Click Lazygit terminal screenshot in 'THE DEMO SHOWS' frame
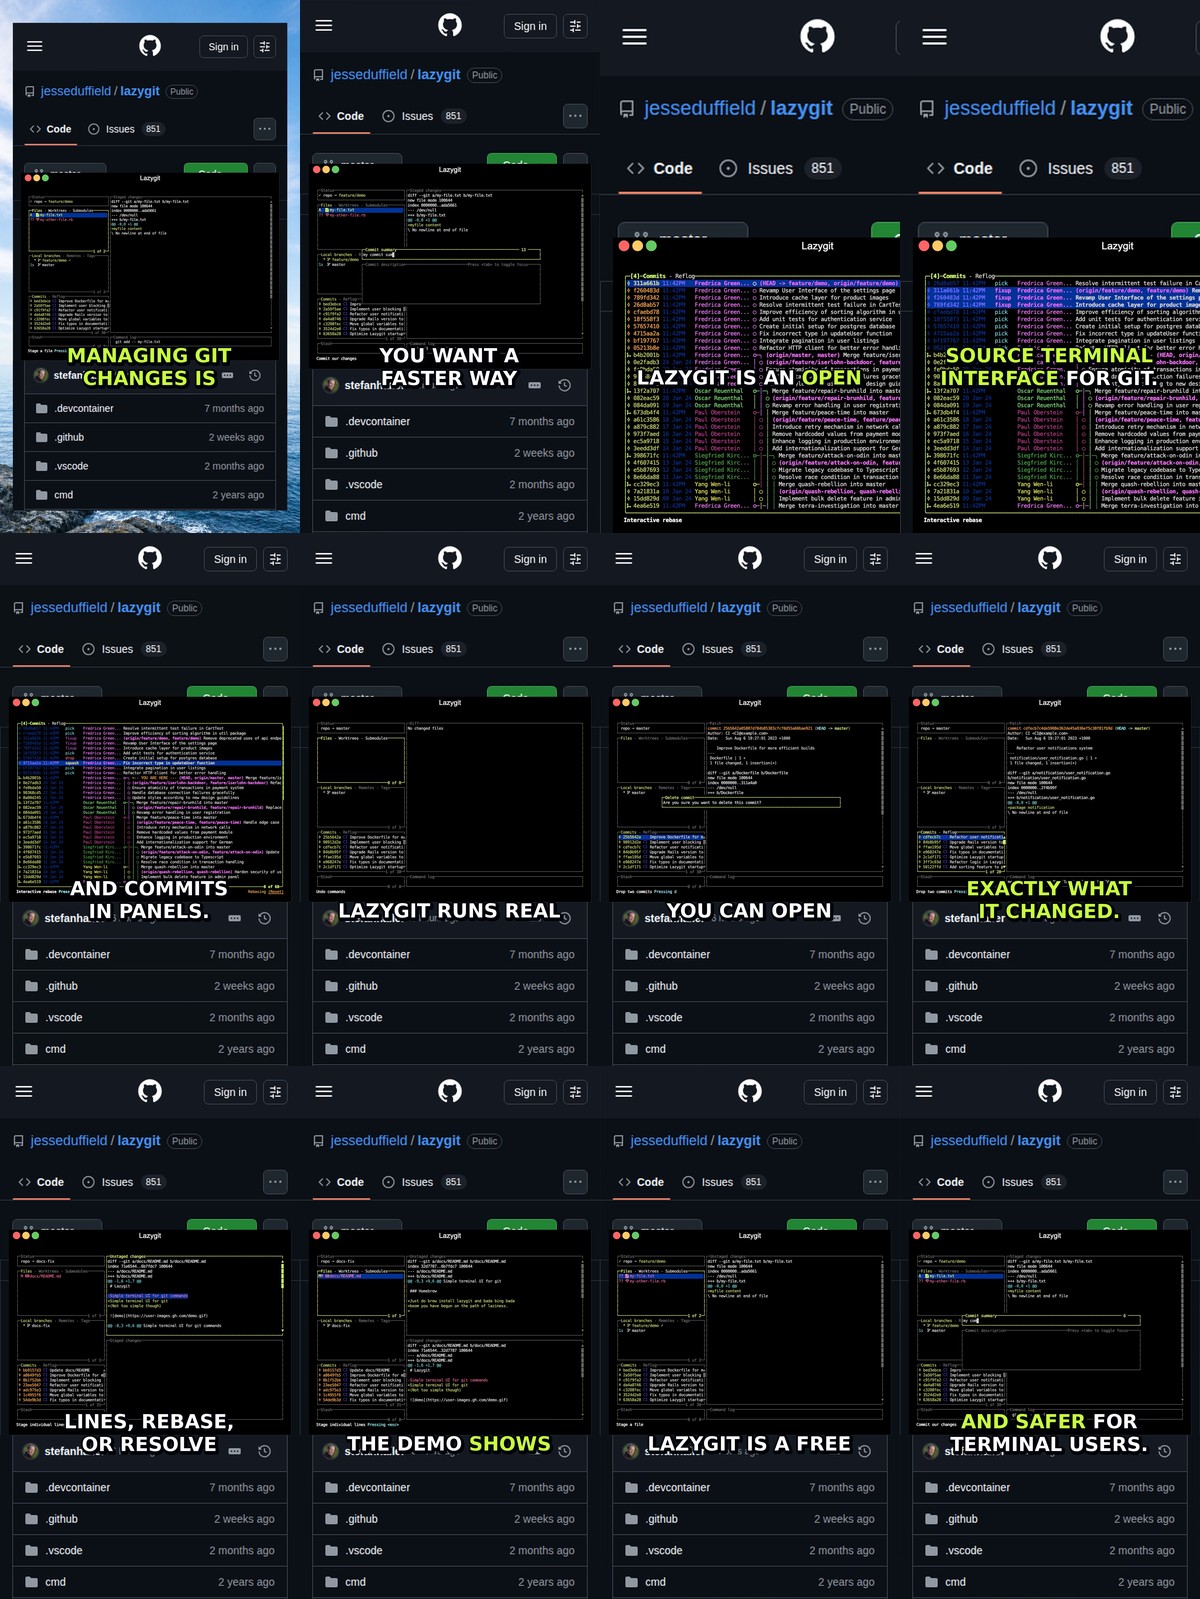1200x1599 pixels. click(x=450, y=1331)
